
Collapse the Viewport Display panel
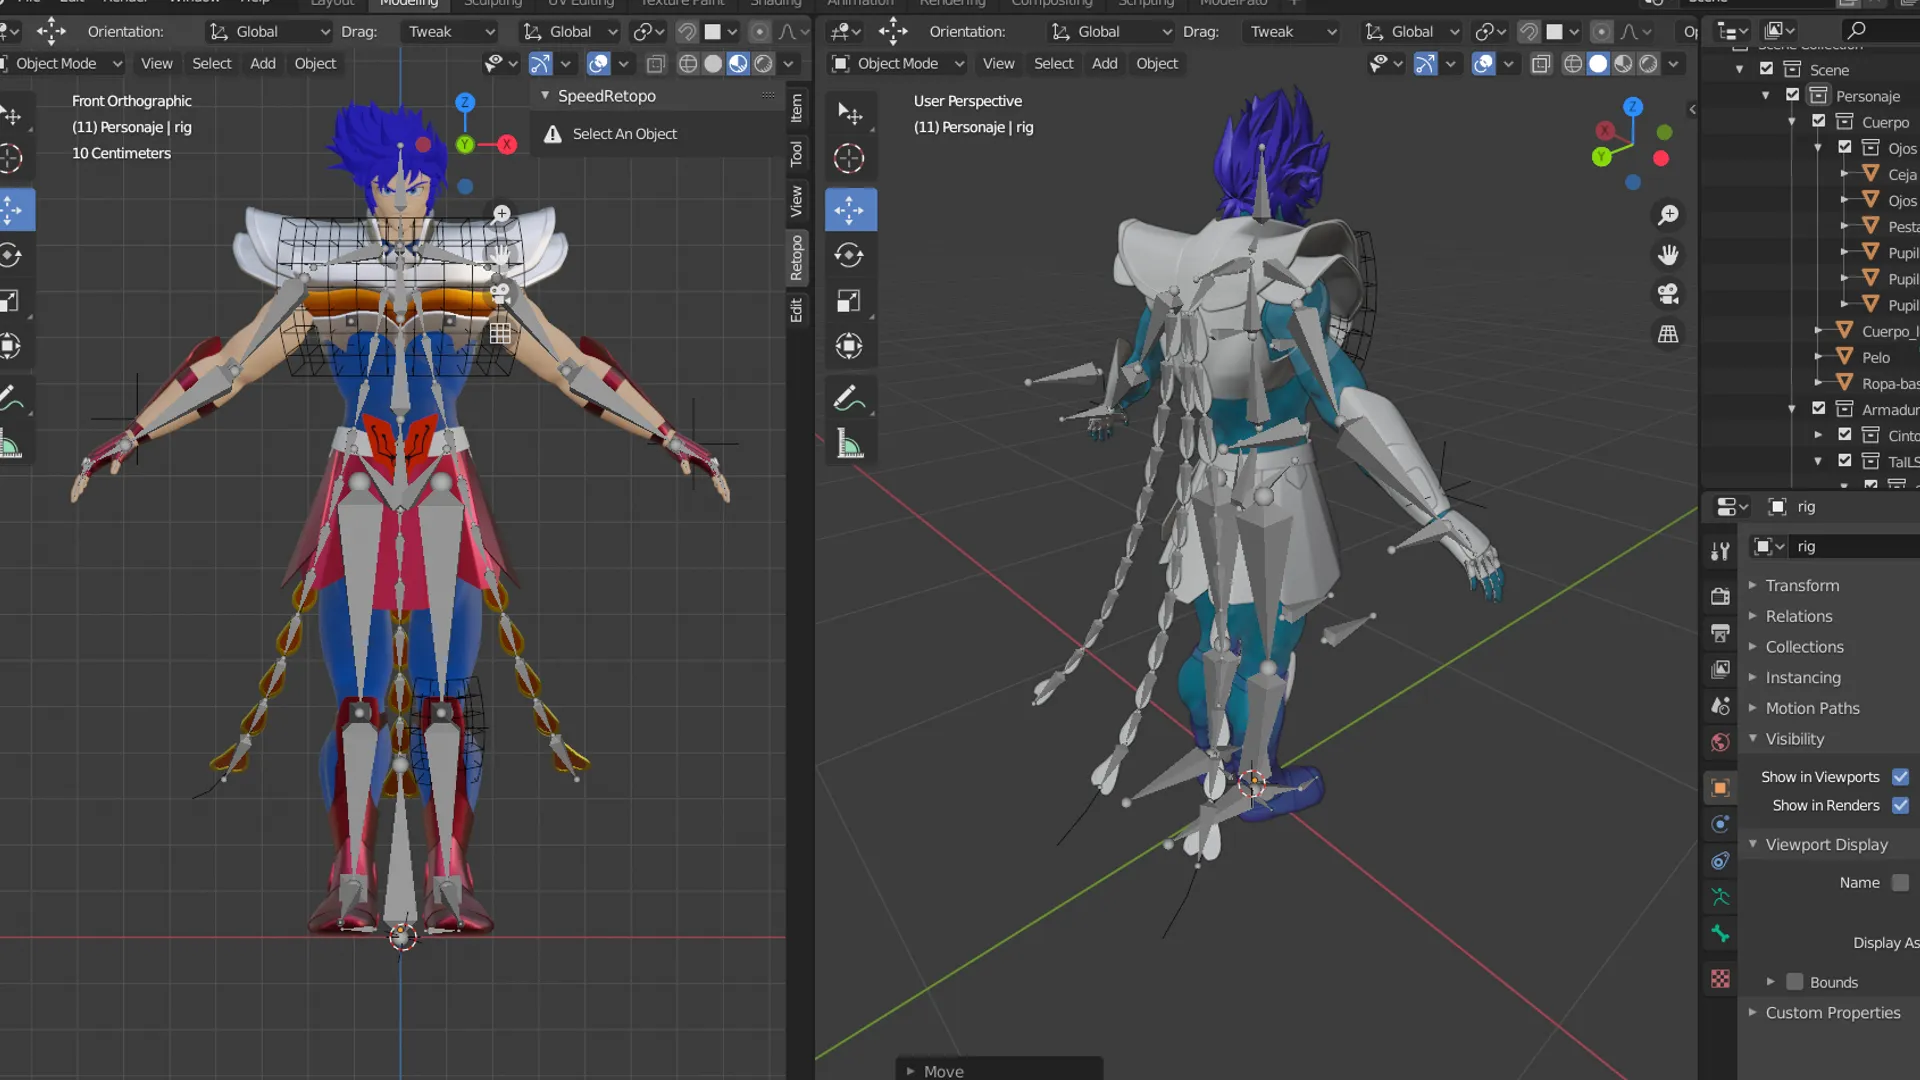click(1826, 844)
